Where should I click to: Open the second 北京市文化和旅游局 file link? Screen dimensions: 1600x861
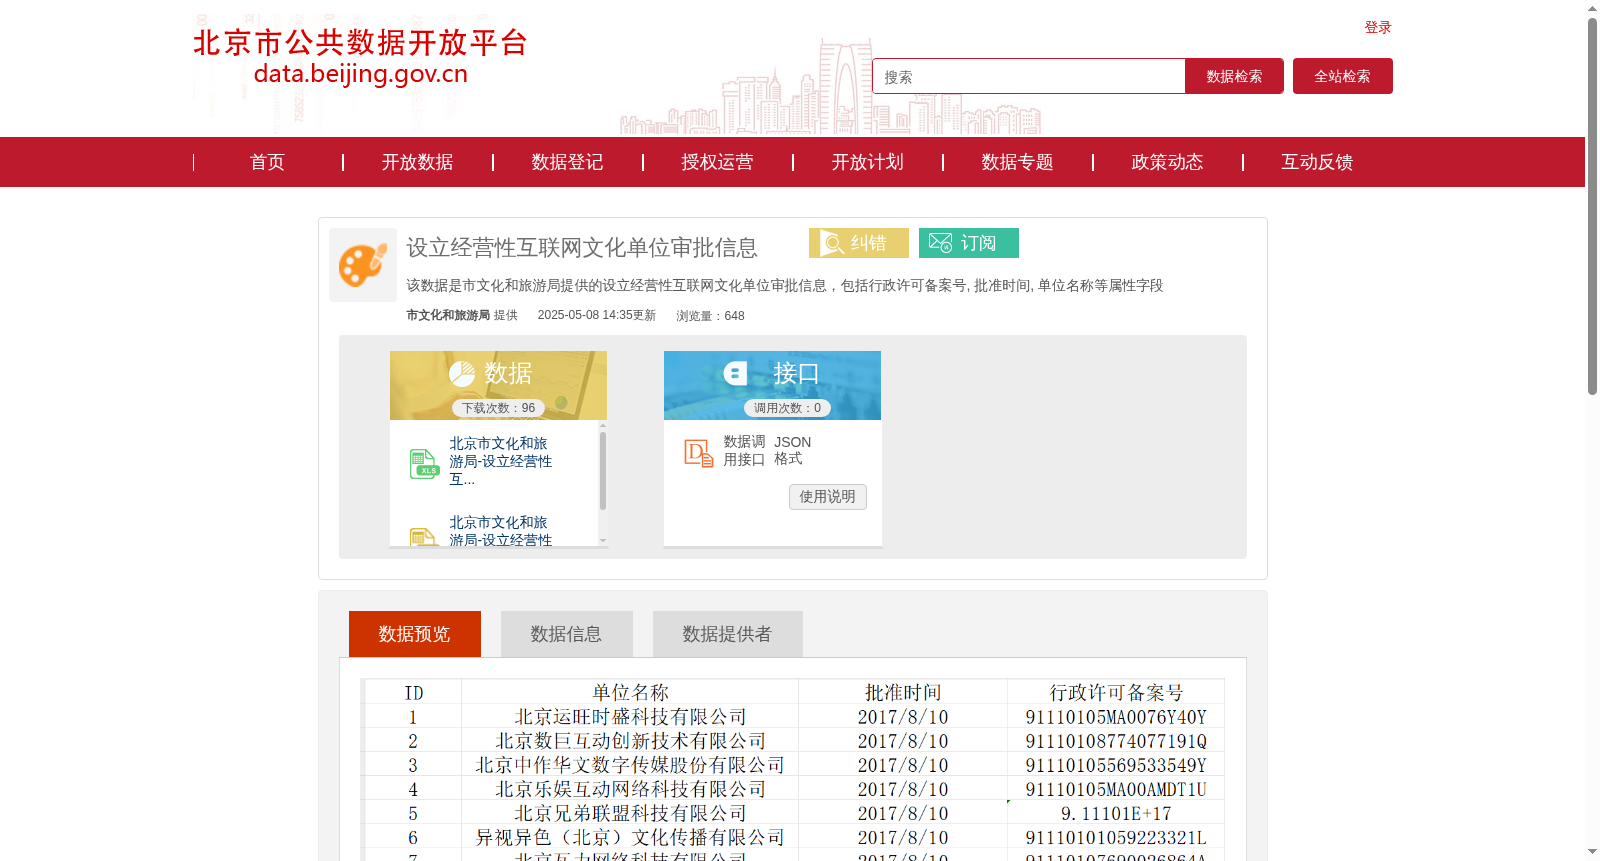point(500,531)
